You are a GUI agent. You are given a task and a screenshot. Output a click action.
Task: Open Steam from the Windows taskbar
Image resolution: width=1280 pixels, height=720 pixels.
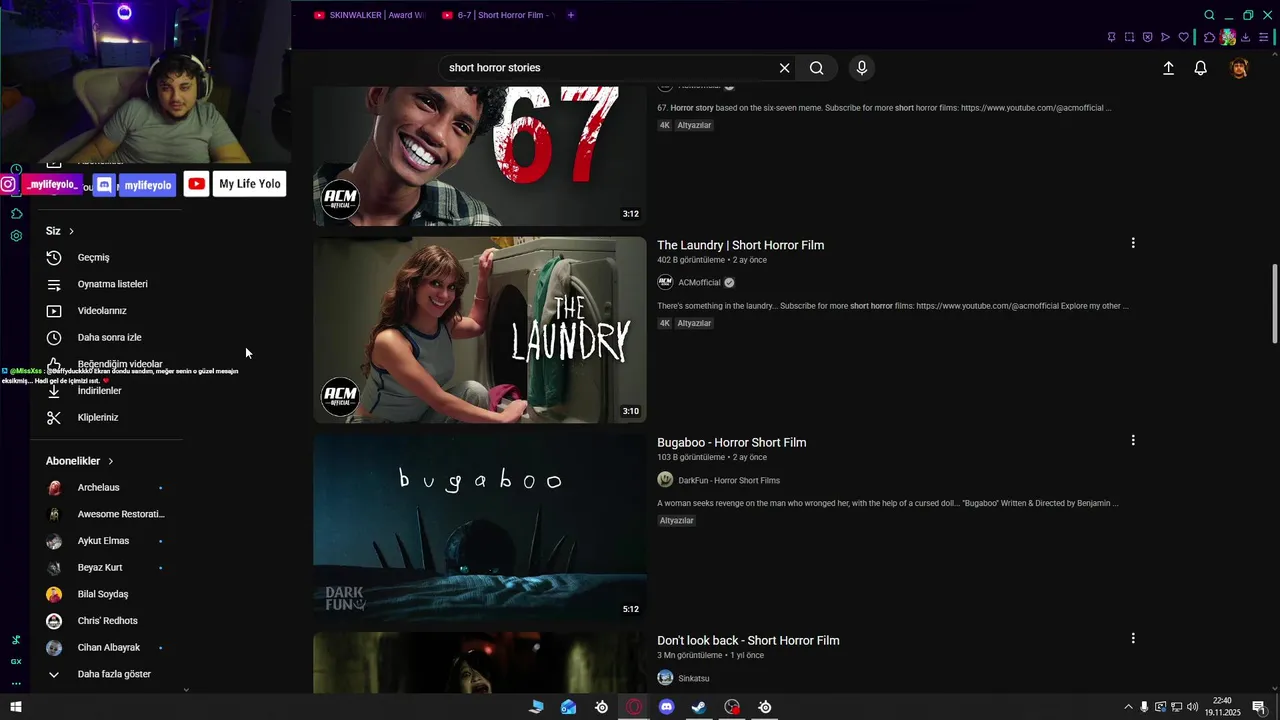[x=699, y=707]
